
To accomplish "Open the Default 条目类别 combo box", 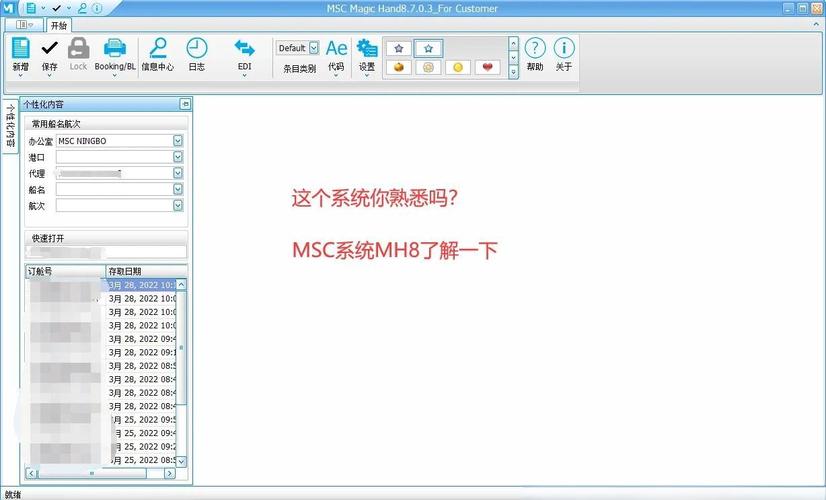I will click(313, 48).
